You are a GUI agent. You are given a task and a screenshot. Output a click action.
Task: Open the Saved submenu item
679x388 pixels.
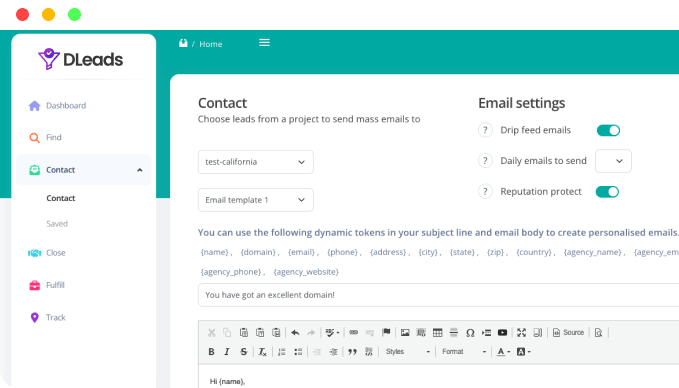point(57,224)
